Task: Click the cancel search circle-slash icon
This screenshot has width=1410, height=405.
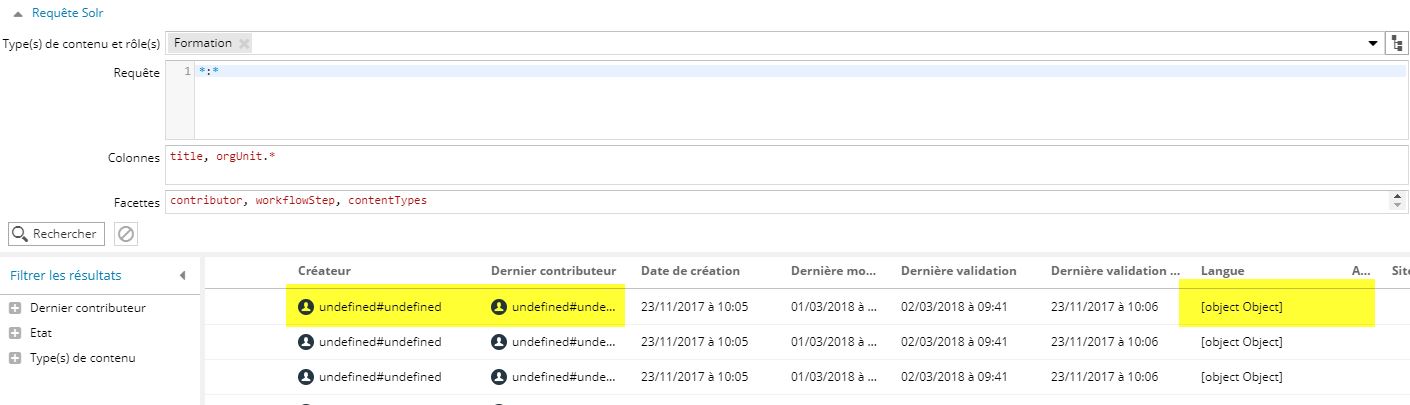Action: [125, 234]
